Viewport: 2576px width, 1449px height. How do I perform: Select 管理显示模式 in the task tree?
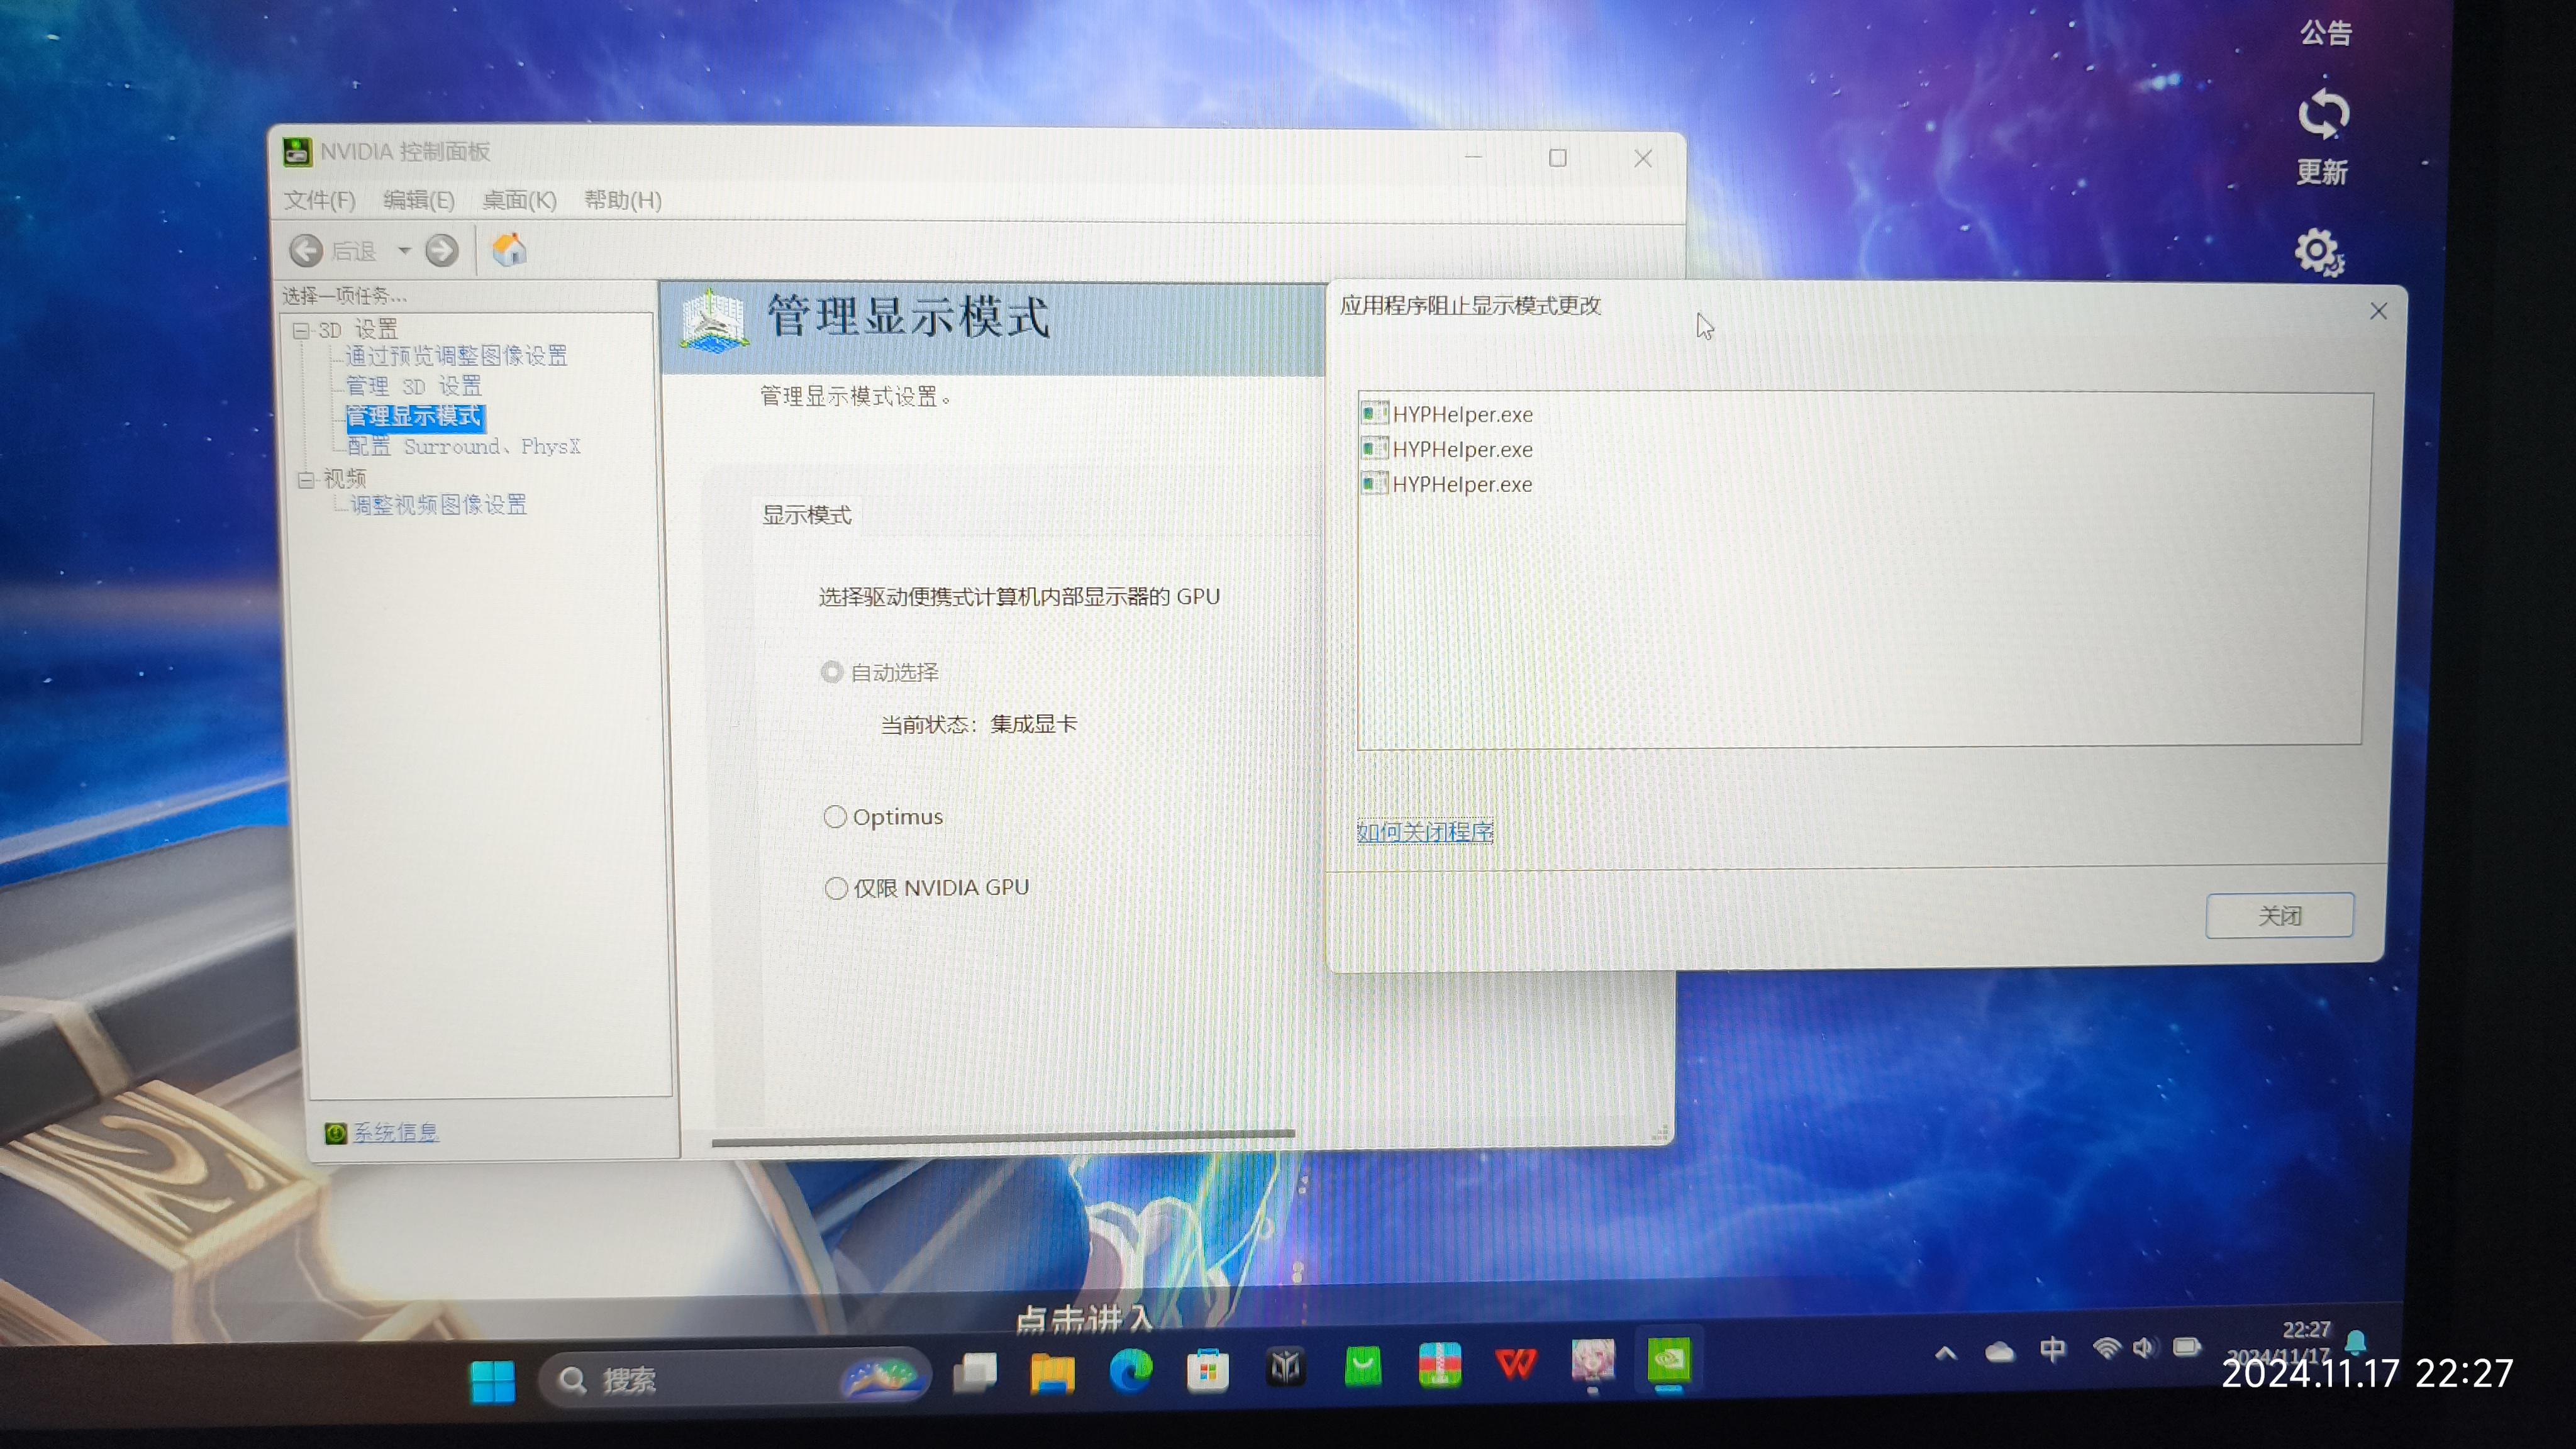point(414,416)
